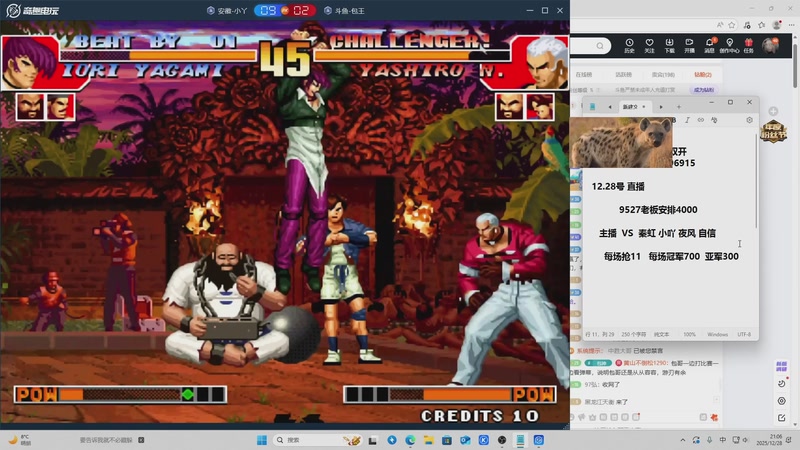The width and height of the screenshot is (800, 450).
Task: Close the current notepad tab
Action: 644,107
